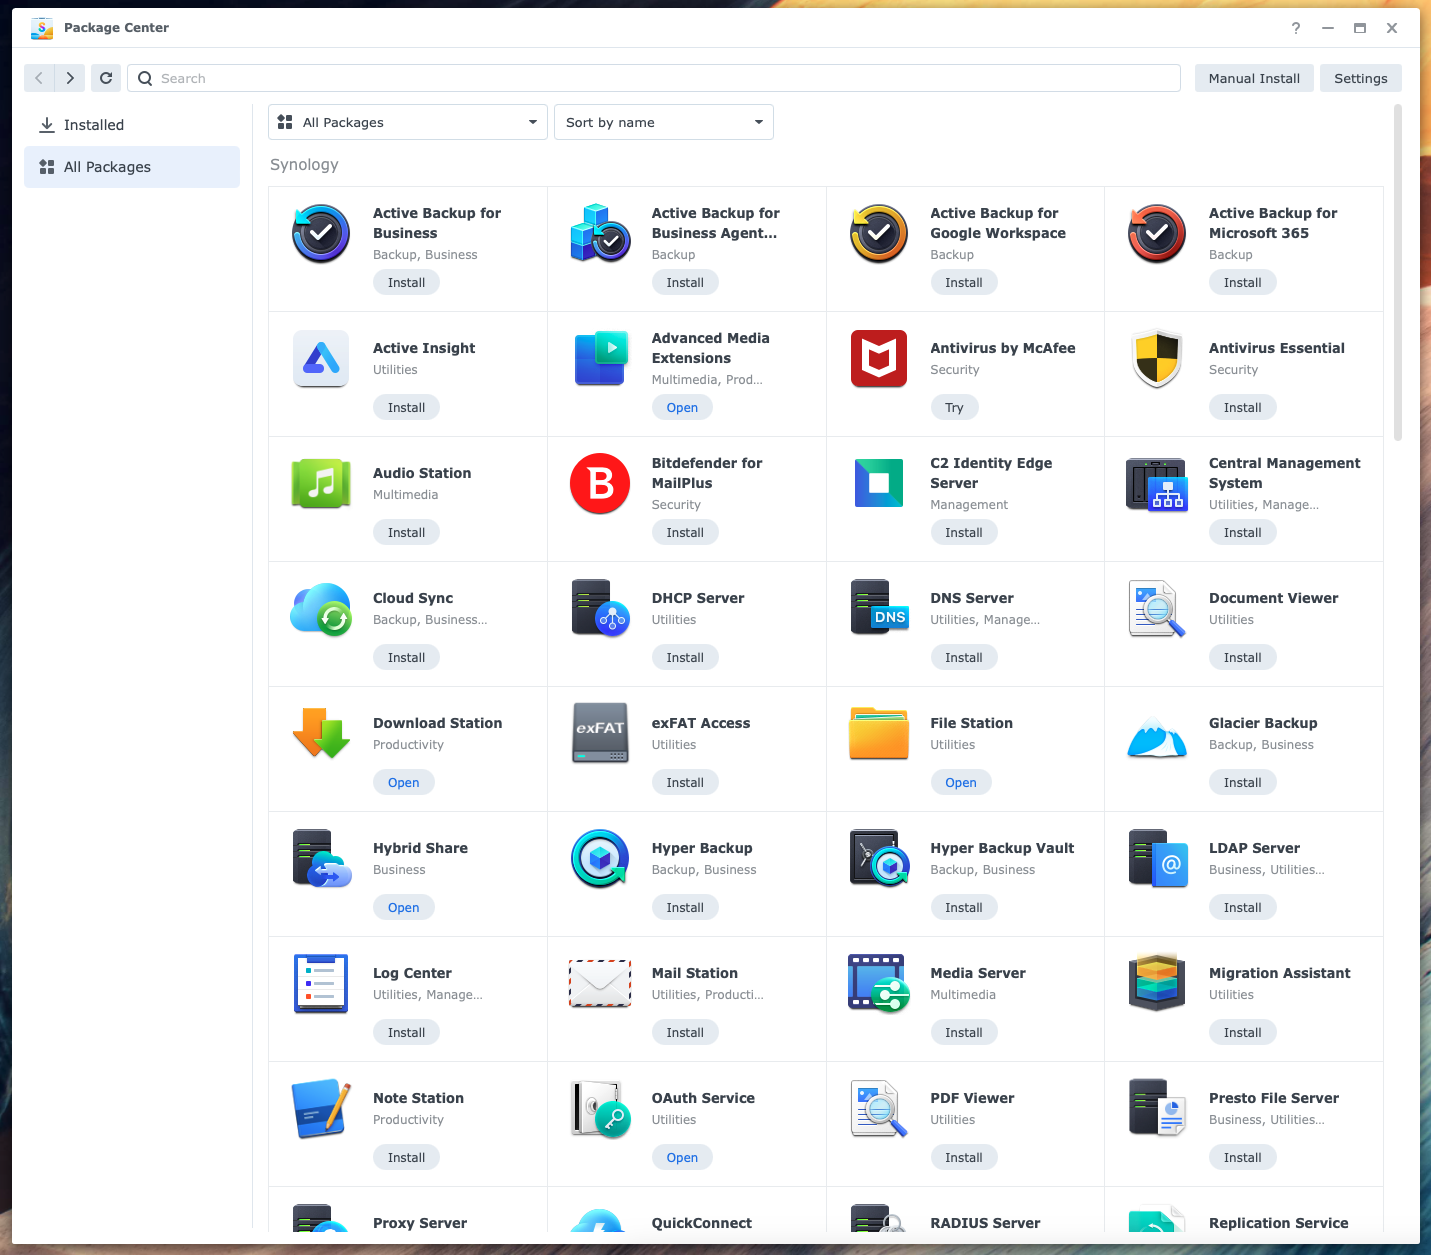Screen dimensions: 1431x1255
Task: Click the Proxy Server package name
Action: 420,1223
